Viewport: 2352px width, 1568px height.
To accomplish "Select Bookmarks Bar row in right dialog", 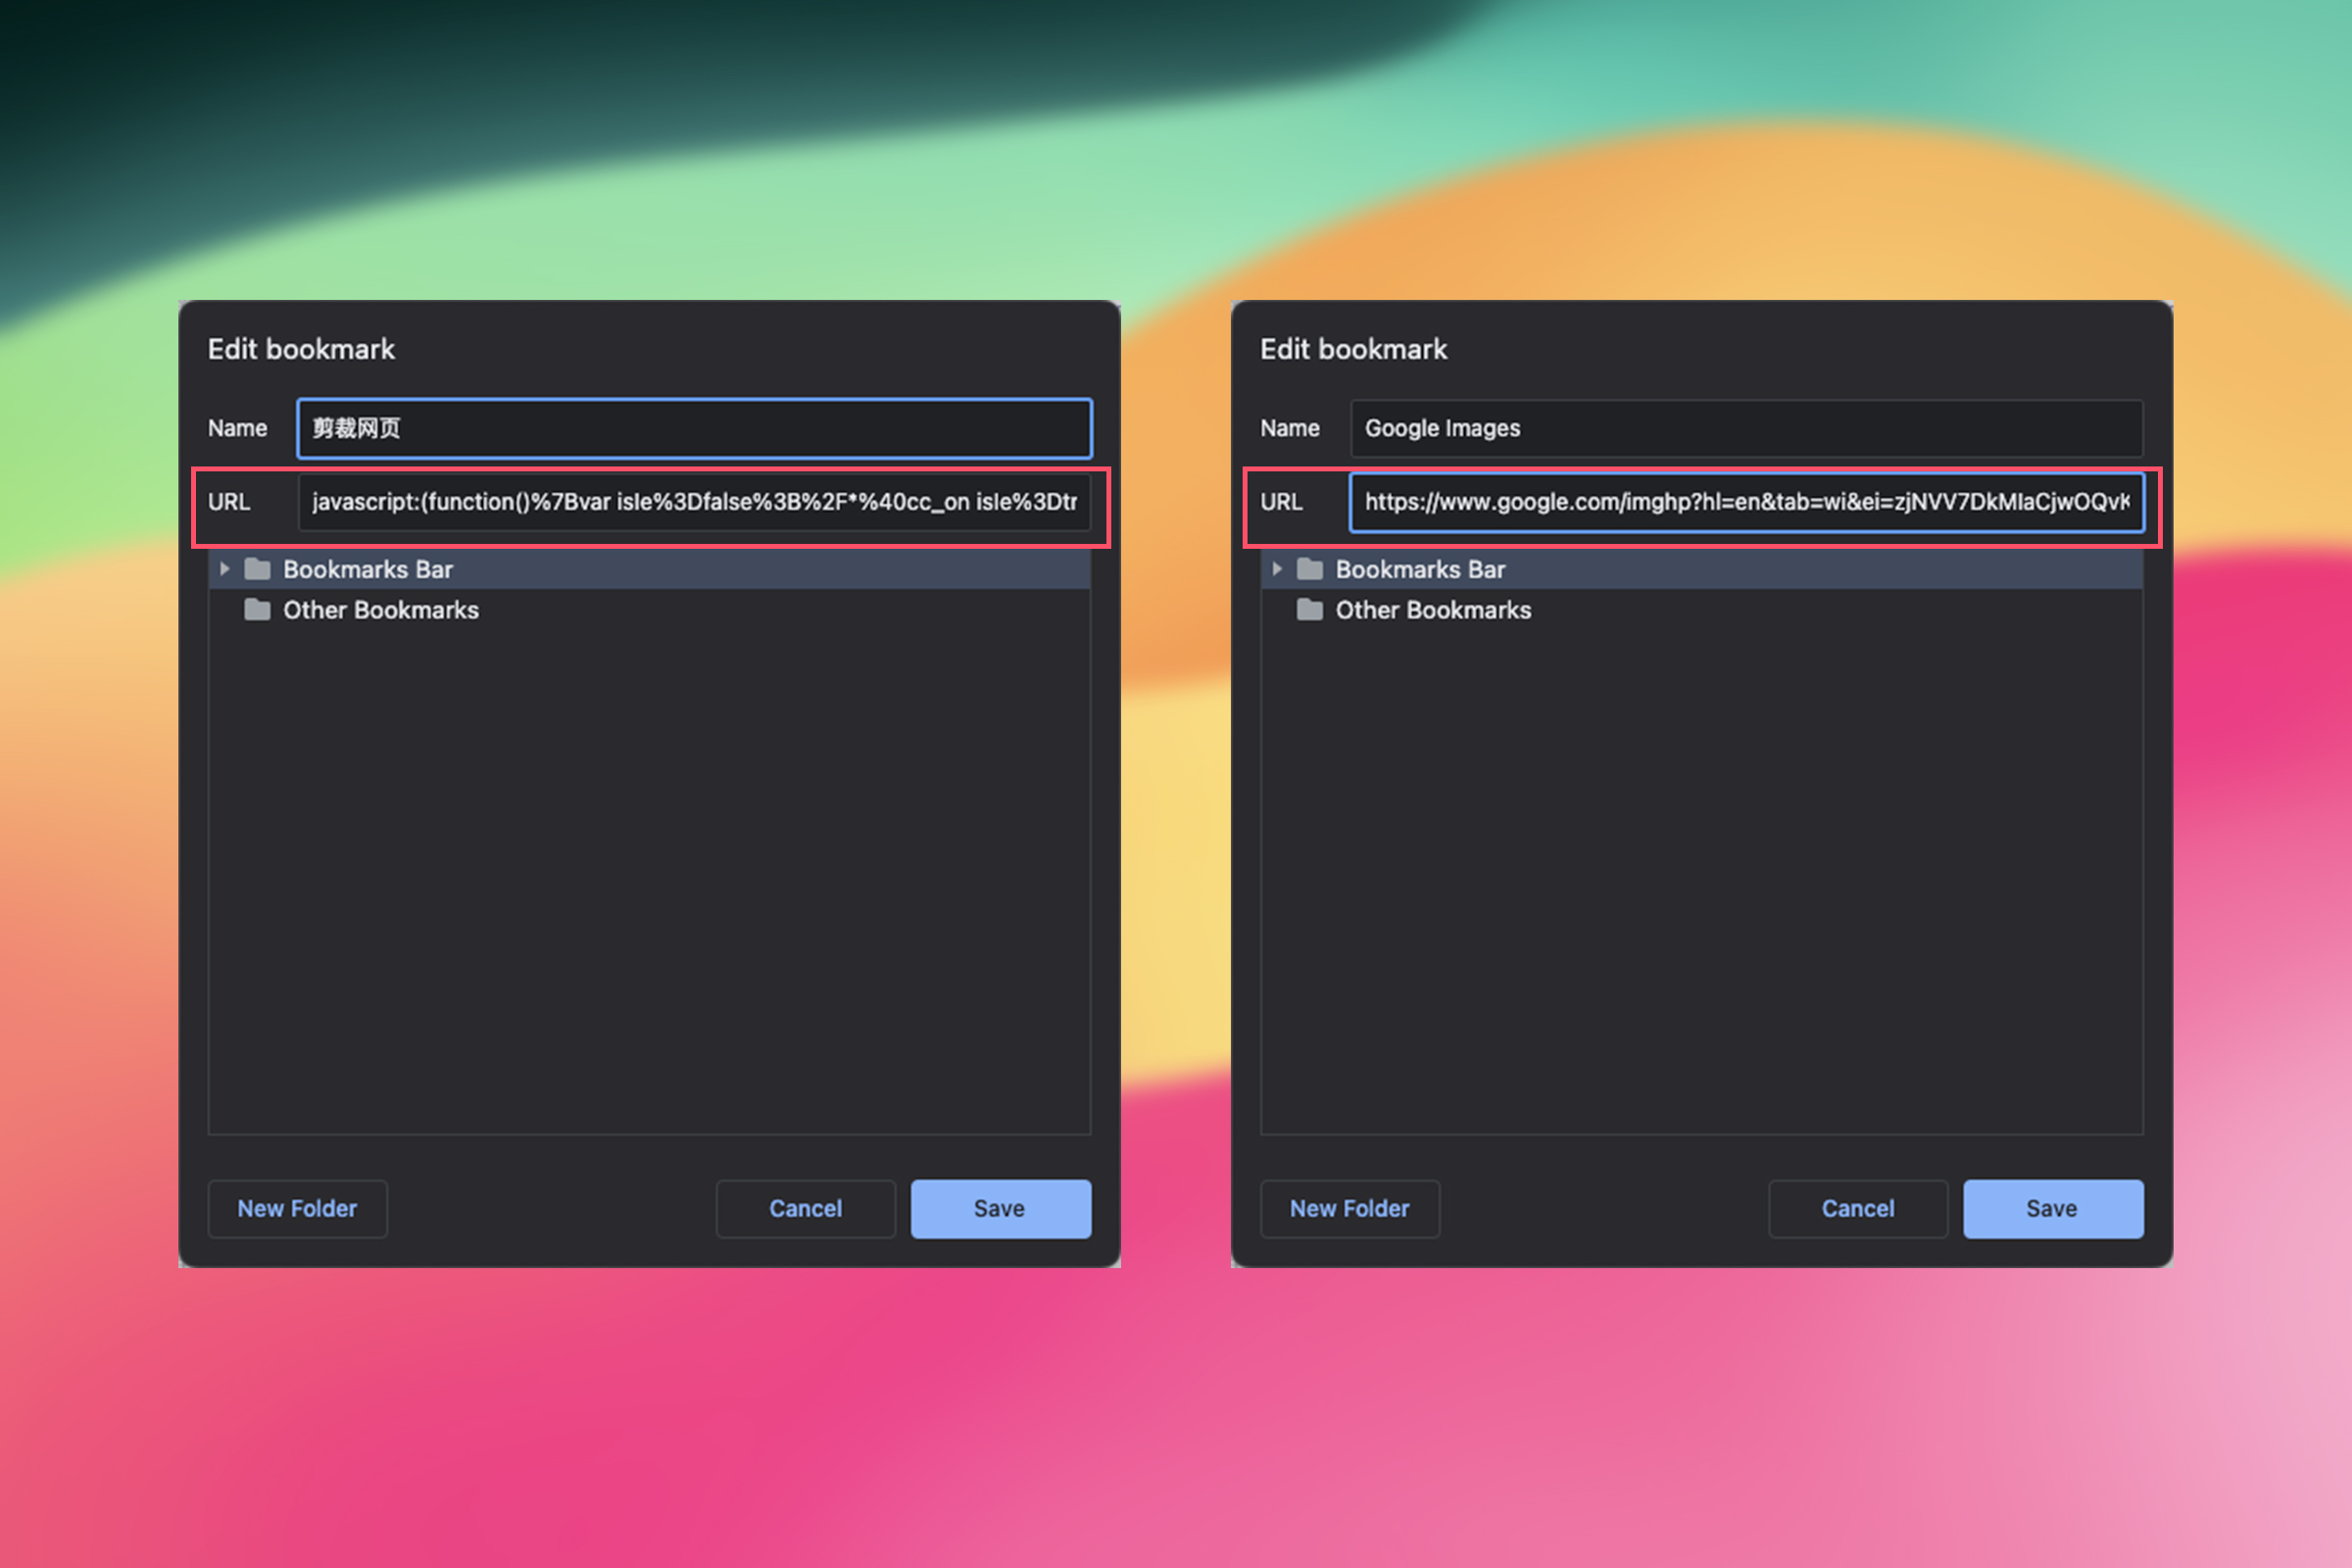I will pyautogui.click(x=1702, y=569).
